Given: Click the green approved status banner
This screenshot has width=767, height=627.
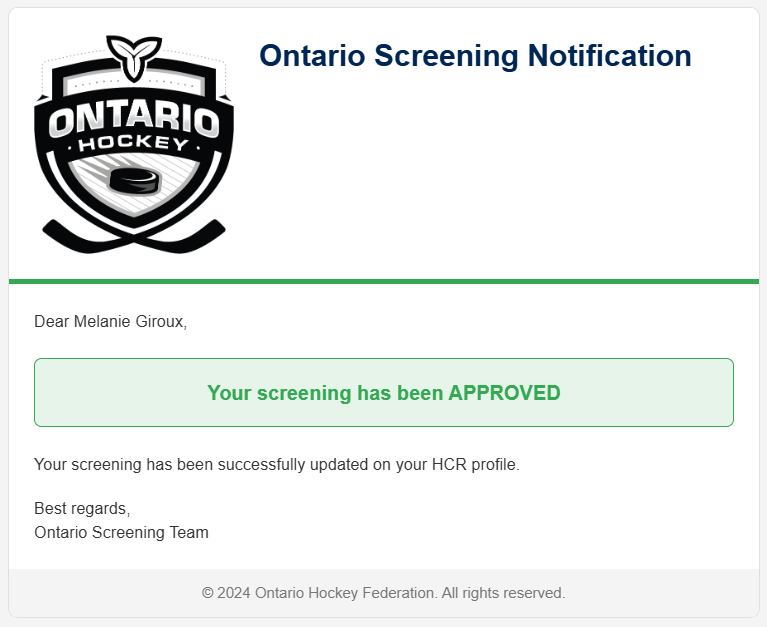Looking at the screenshot, I should click(x=384, y=392).
